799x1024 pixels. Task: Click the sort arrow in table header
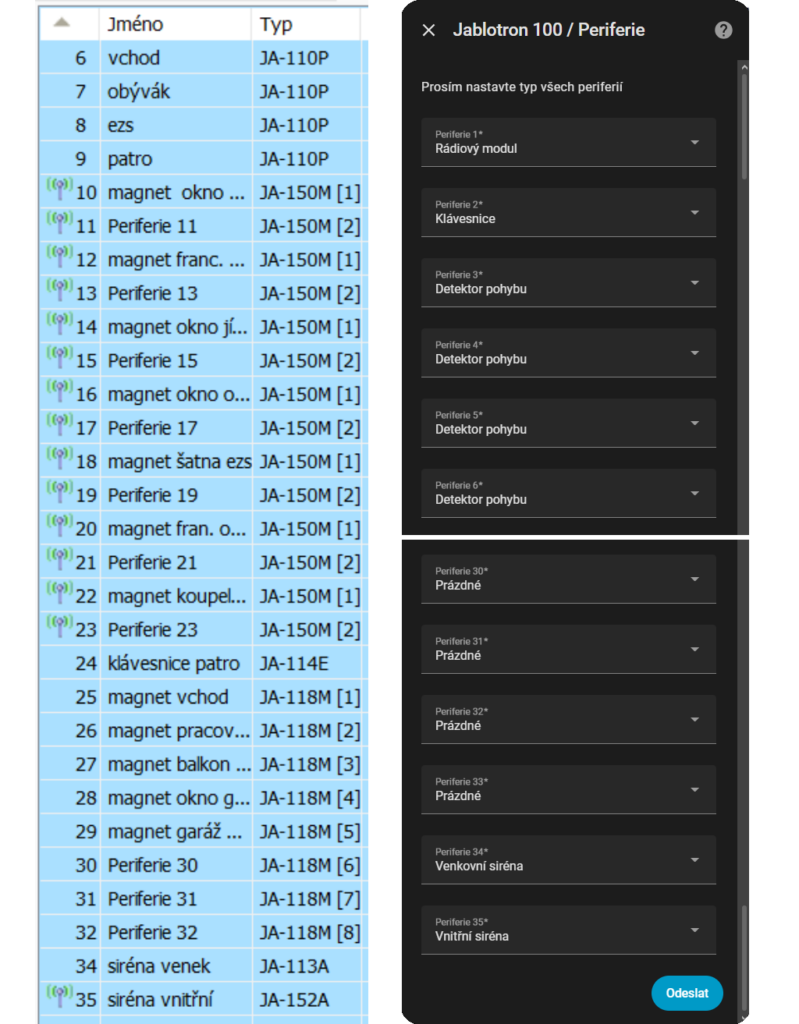click(x=61, y=23)
